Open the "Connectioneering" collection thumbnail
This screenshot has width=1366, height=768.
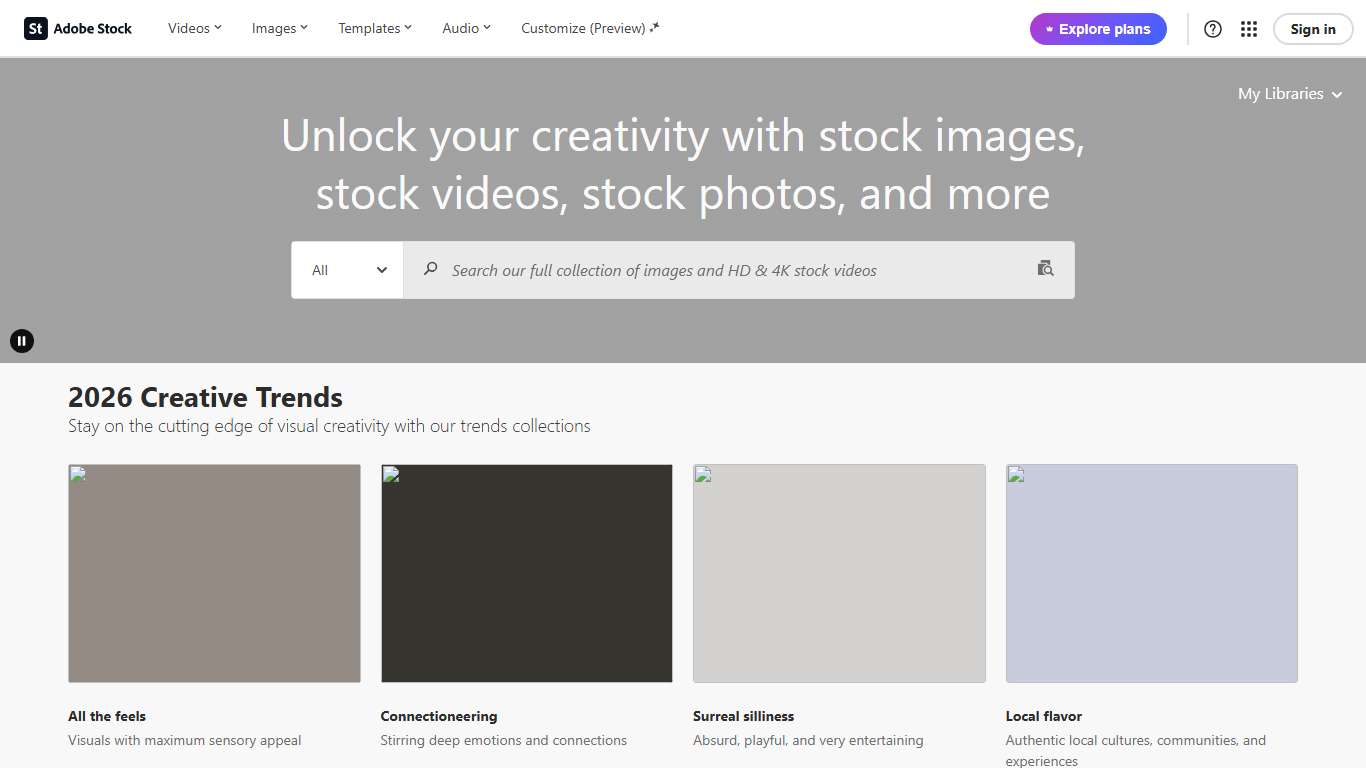point(526,573)
